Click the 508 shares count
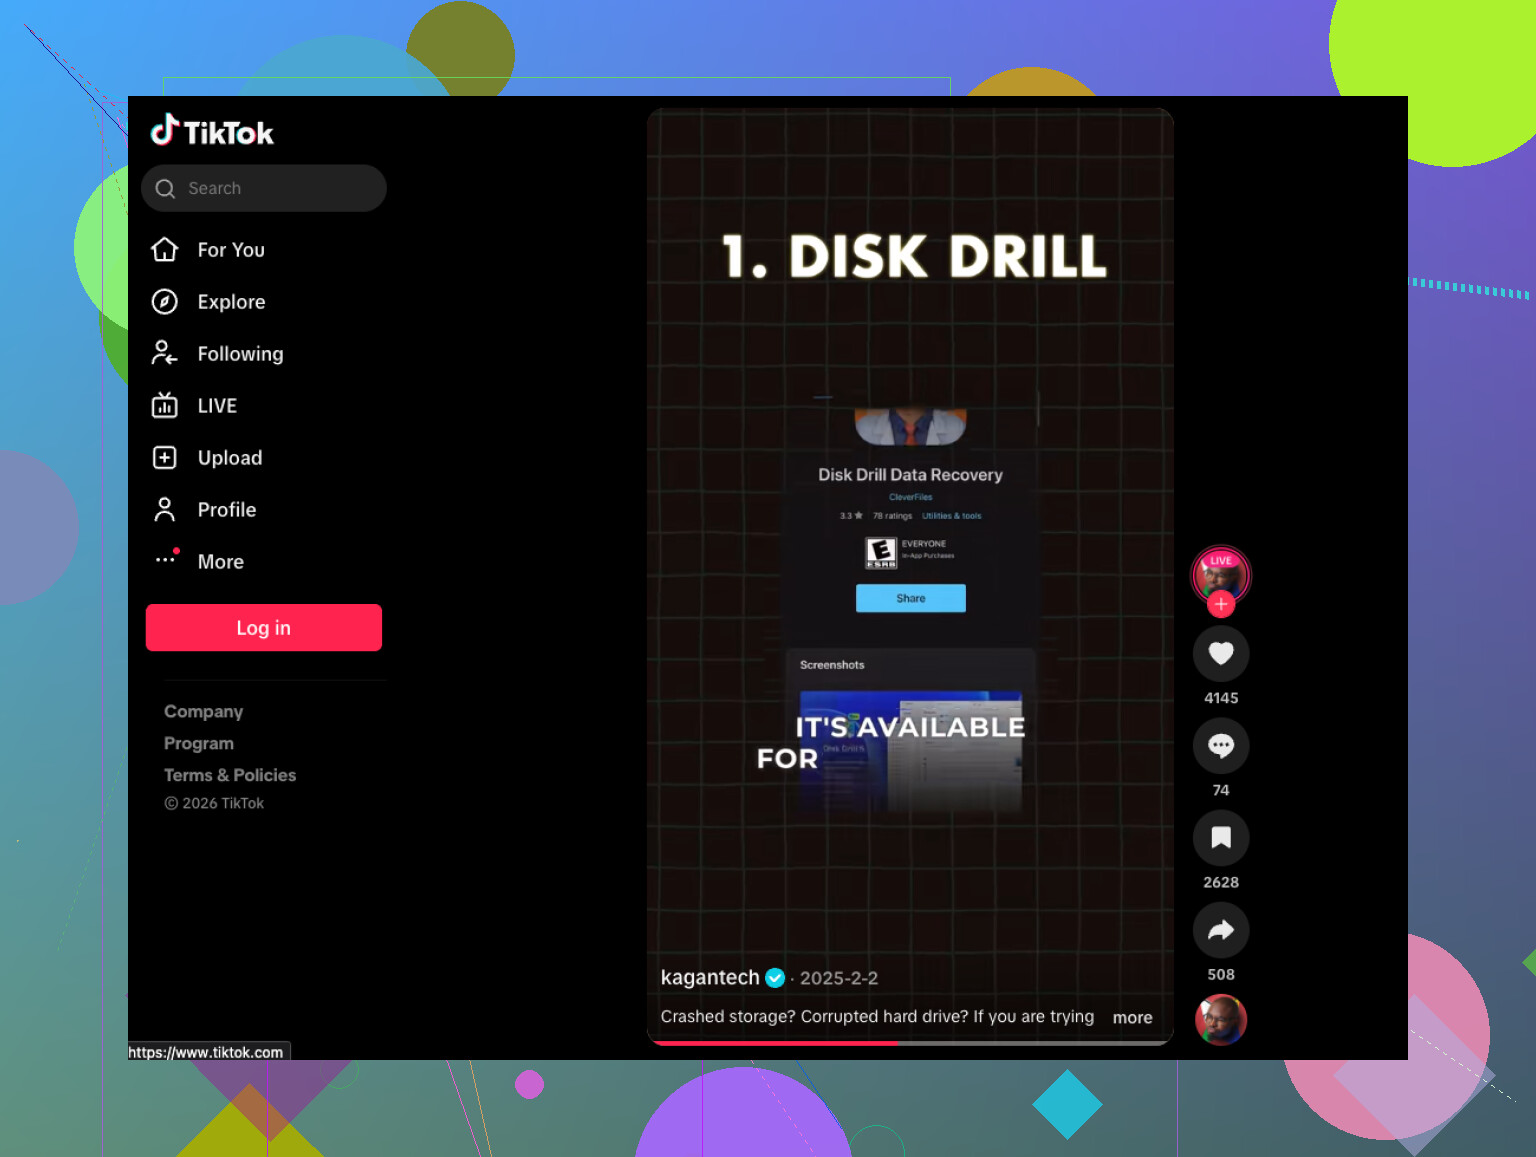Screen dimensions: 1536x1157 1221,974
